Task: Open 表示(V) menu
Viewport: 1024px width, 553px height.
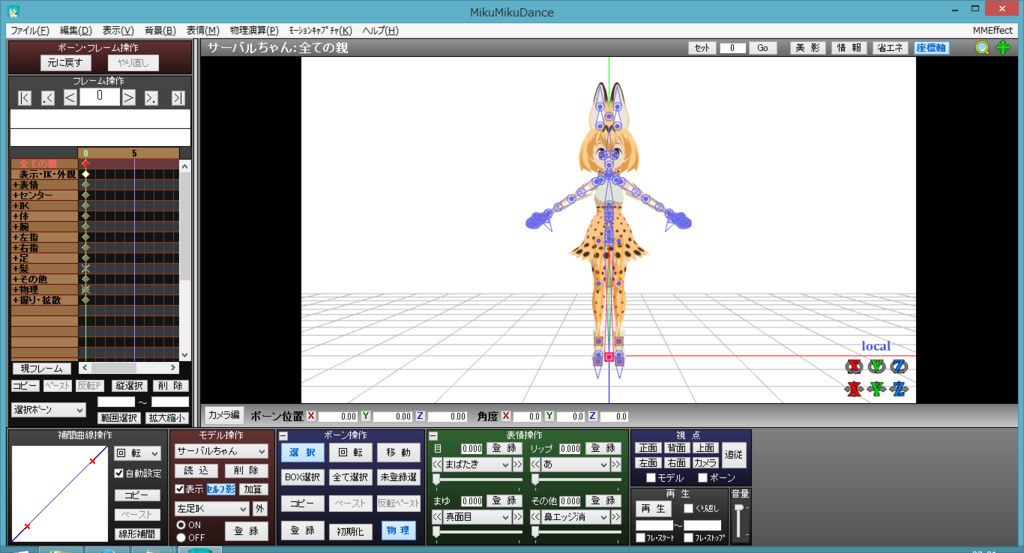Action: [x=118, y=31]
